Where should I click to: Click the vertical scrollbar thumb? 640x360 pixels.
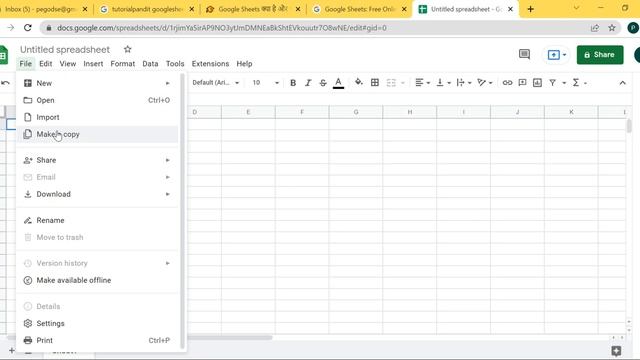629,126
